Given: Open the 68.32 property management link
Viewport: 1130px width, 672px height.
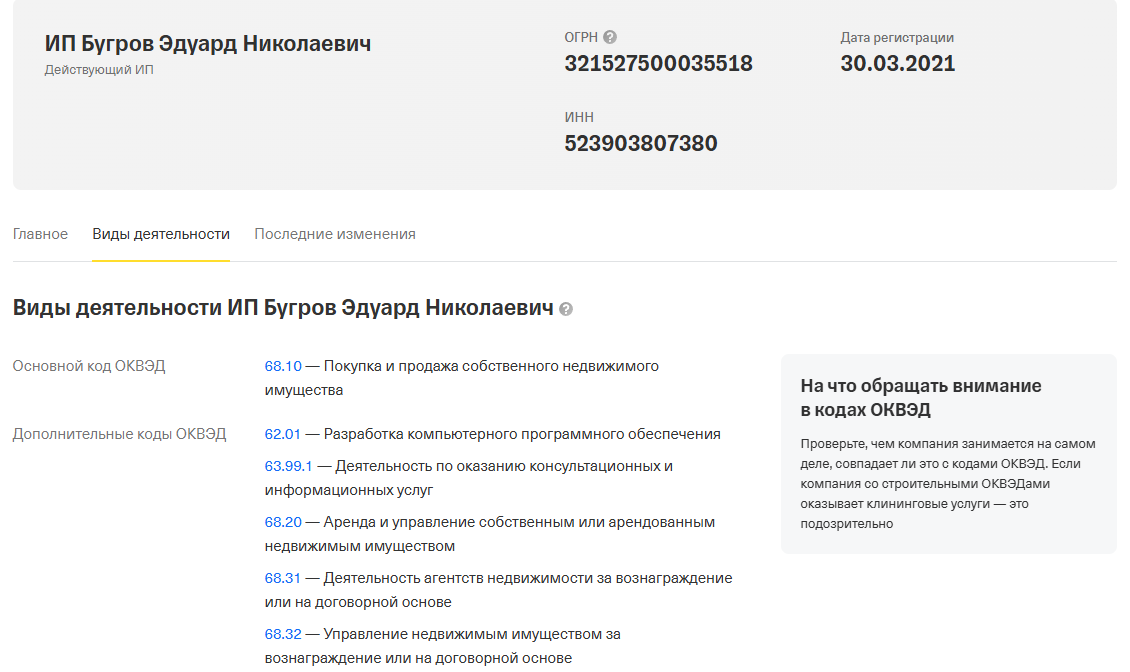Looking at the screenshot, I should [x=283, y=633].
